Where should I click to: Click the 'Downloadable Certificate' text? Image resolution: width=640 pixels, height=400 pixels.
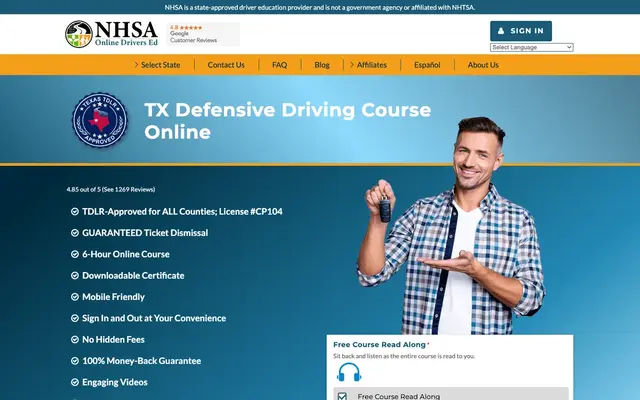coord(133,276)
